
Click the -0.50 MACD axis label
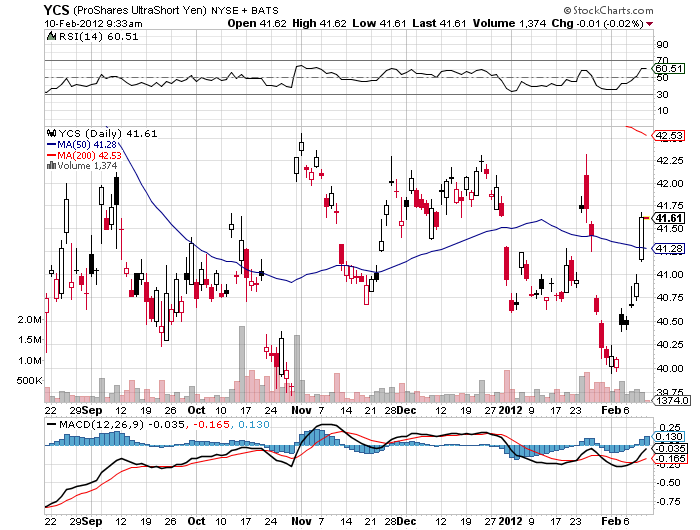668,483
